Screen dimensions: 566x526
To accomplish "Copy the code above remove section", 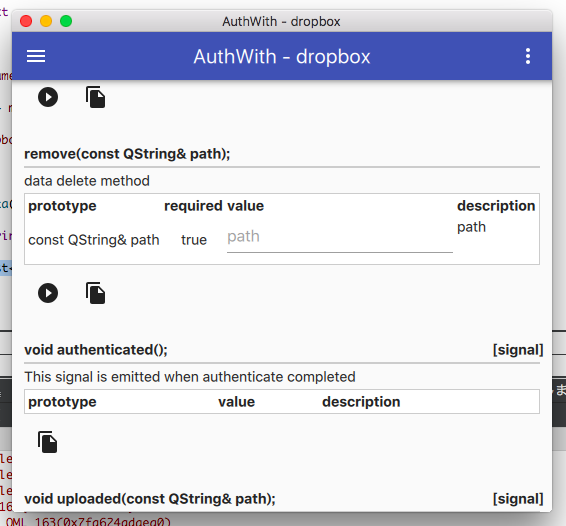I will pos(95,97).
